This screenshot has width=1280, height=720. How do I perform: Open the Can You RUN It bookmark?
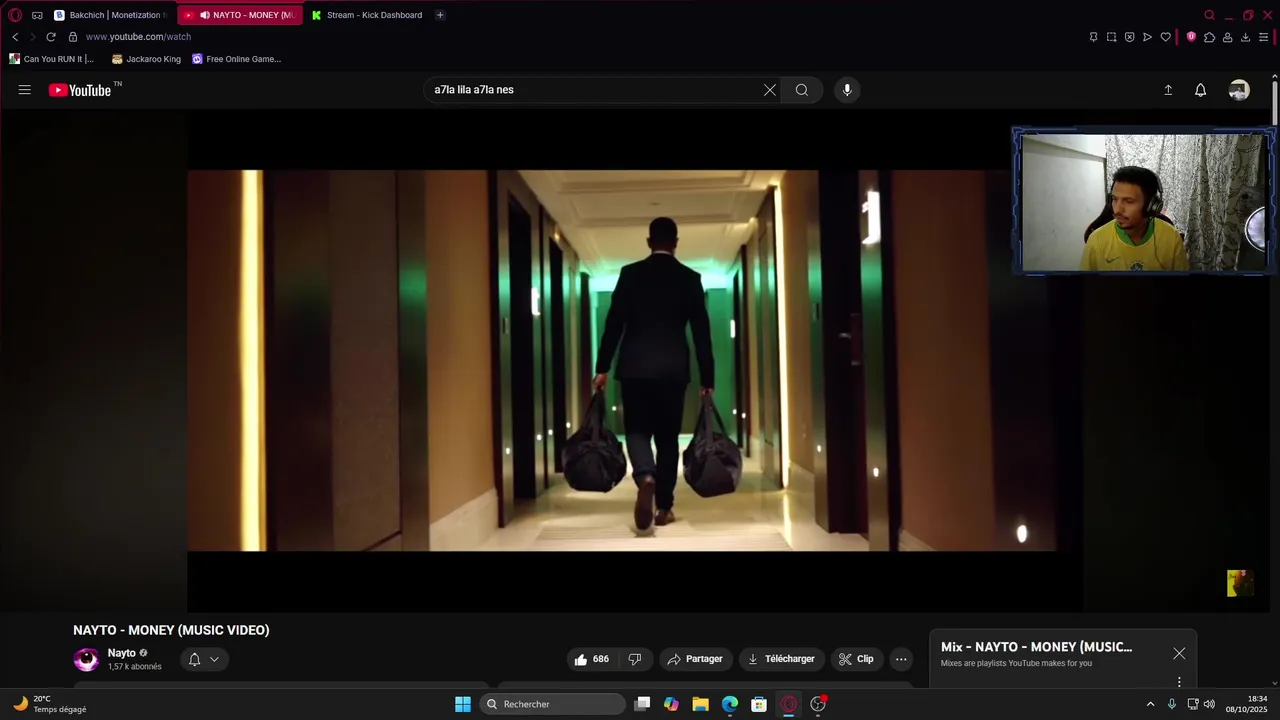coord(51,59)
